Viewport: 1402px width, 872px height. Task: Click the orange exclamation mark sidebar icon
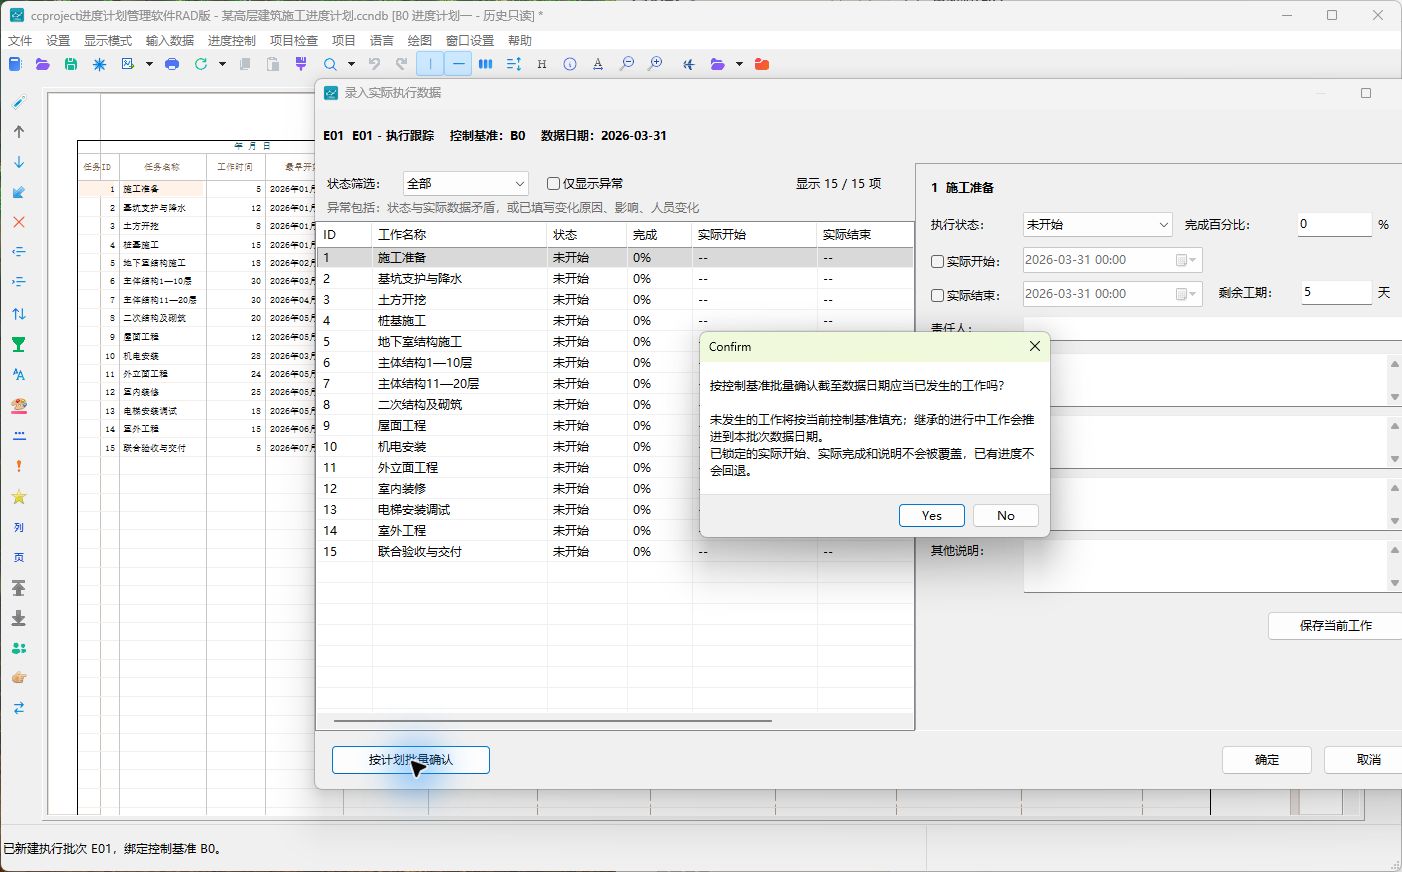click(x=19, y=466)
